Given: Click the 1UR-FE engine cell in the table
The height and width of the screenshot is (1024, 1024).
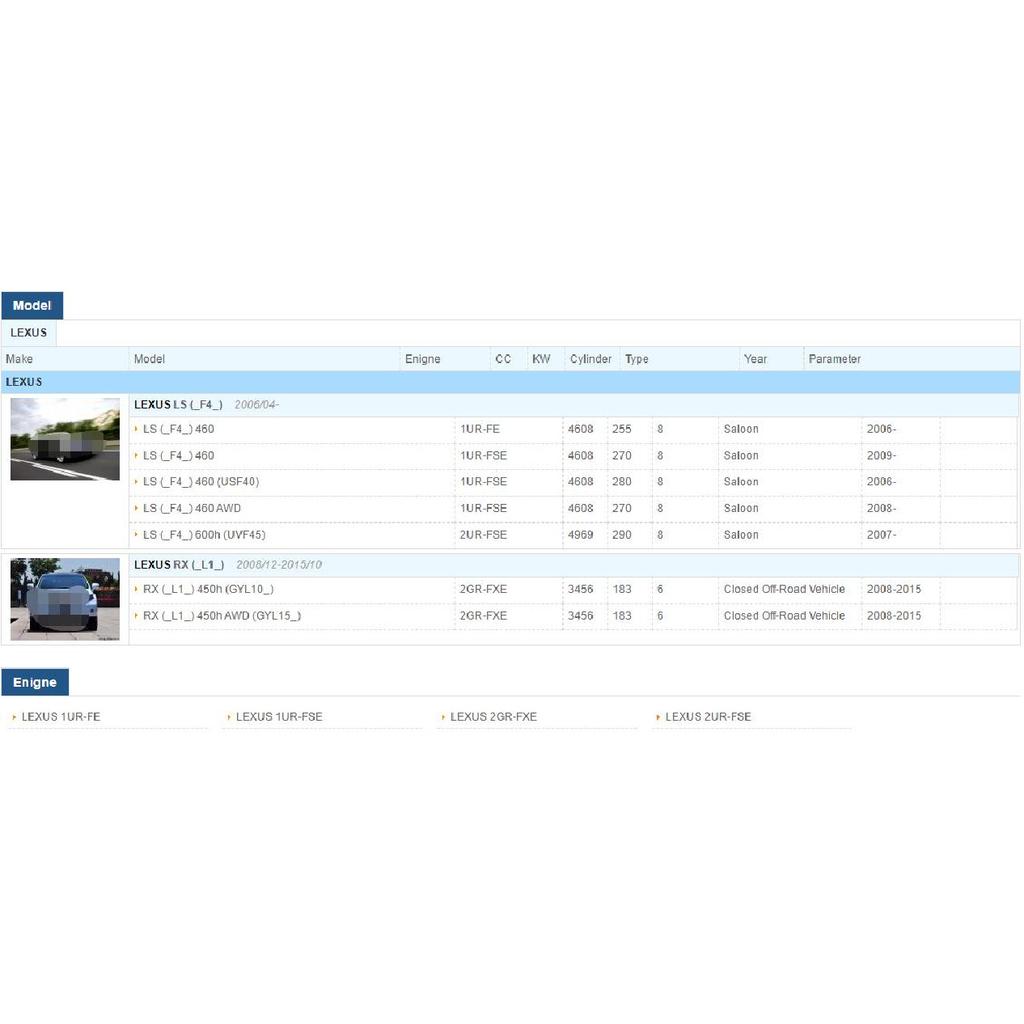Looking at the screenshot, I should tap(480, 429).
